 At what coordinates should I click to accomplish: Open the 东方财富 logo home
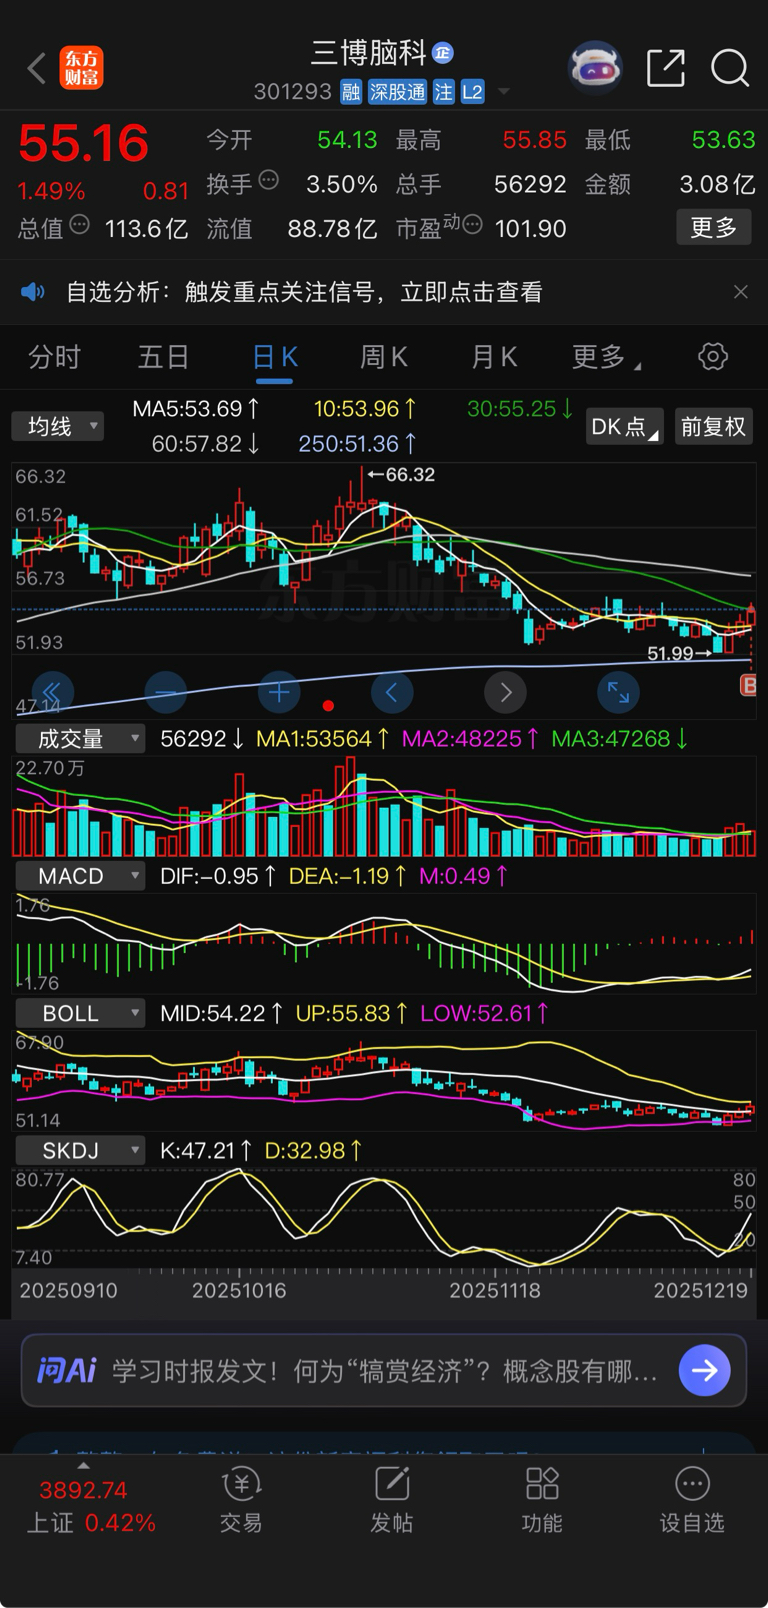pyautogui.click(x=81, y=68)
